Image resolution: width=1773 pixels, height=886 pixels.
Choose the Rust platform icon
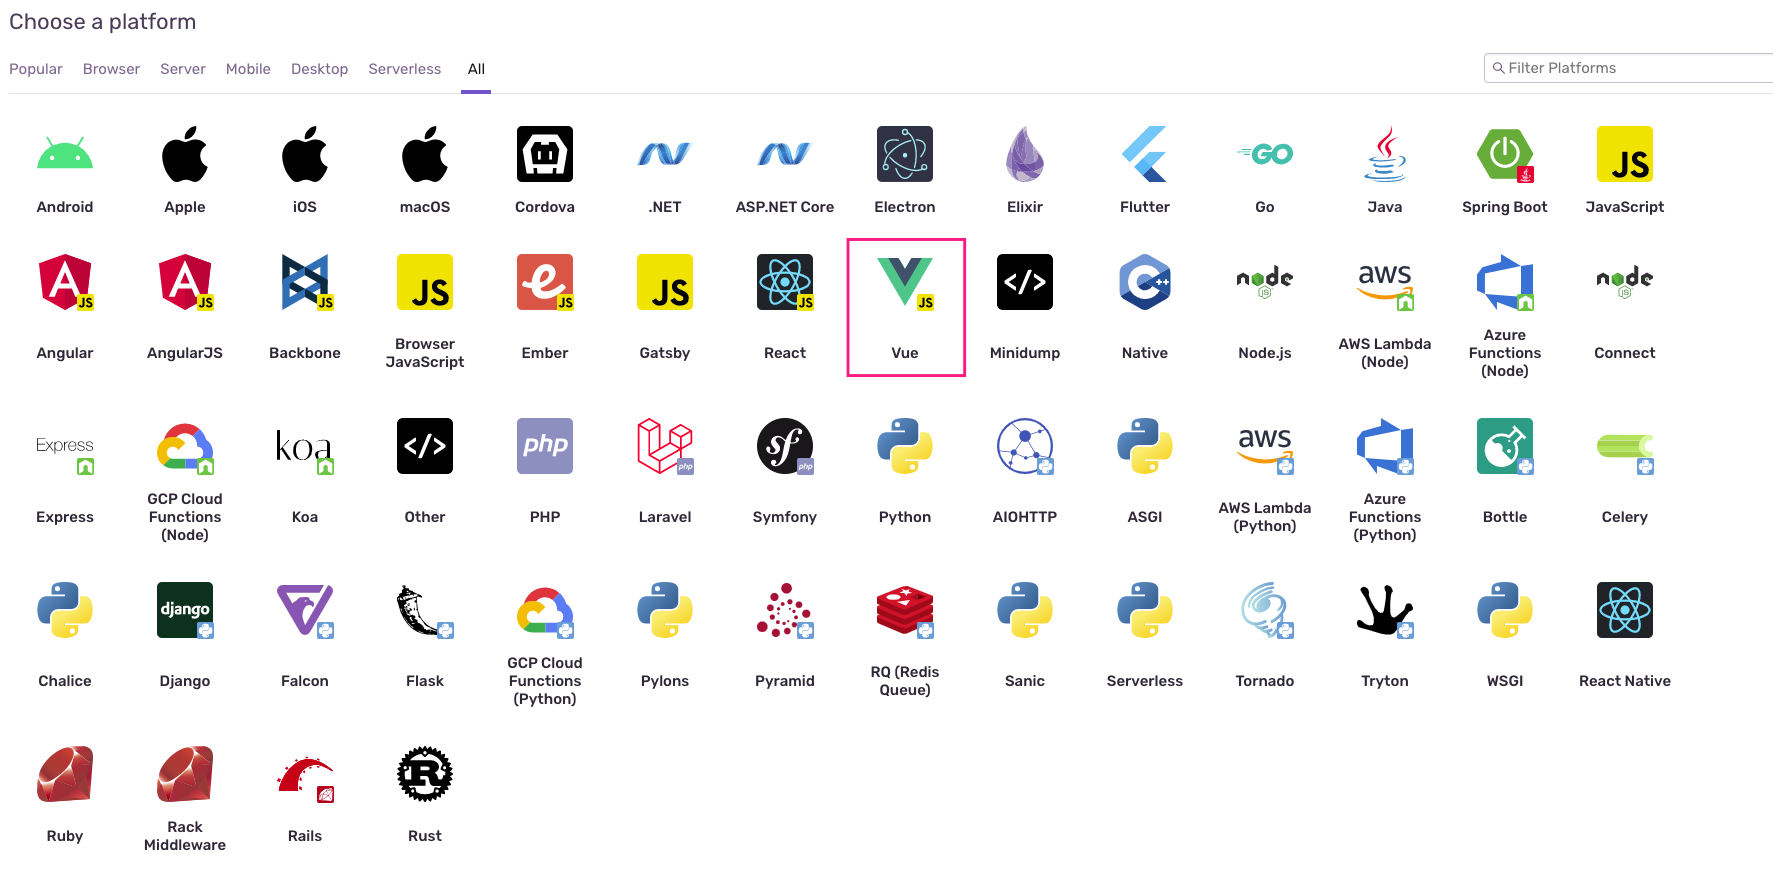[x=425, y=774]
